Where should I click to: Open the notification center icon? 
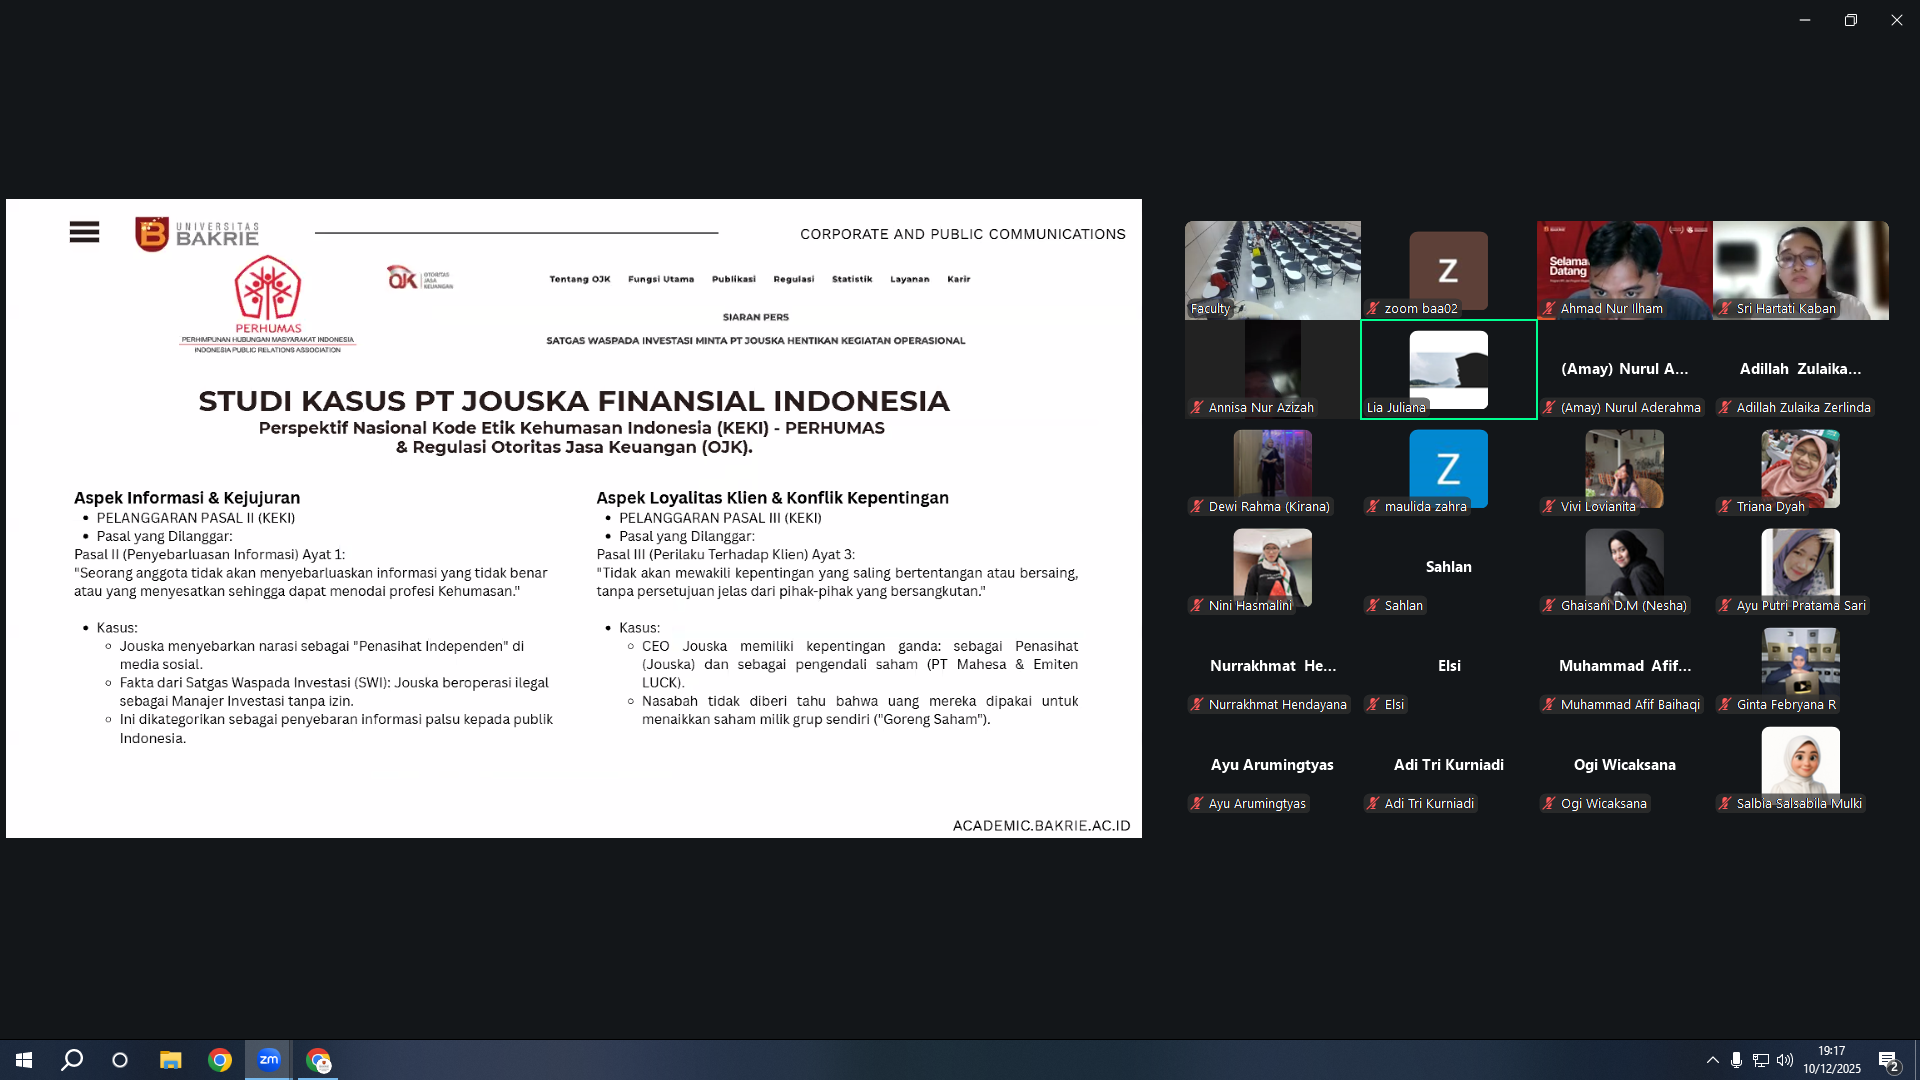[1889, 1060]
